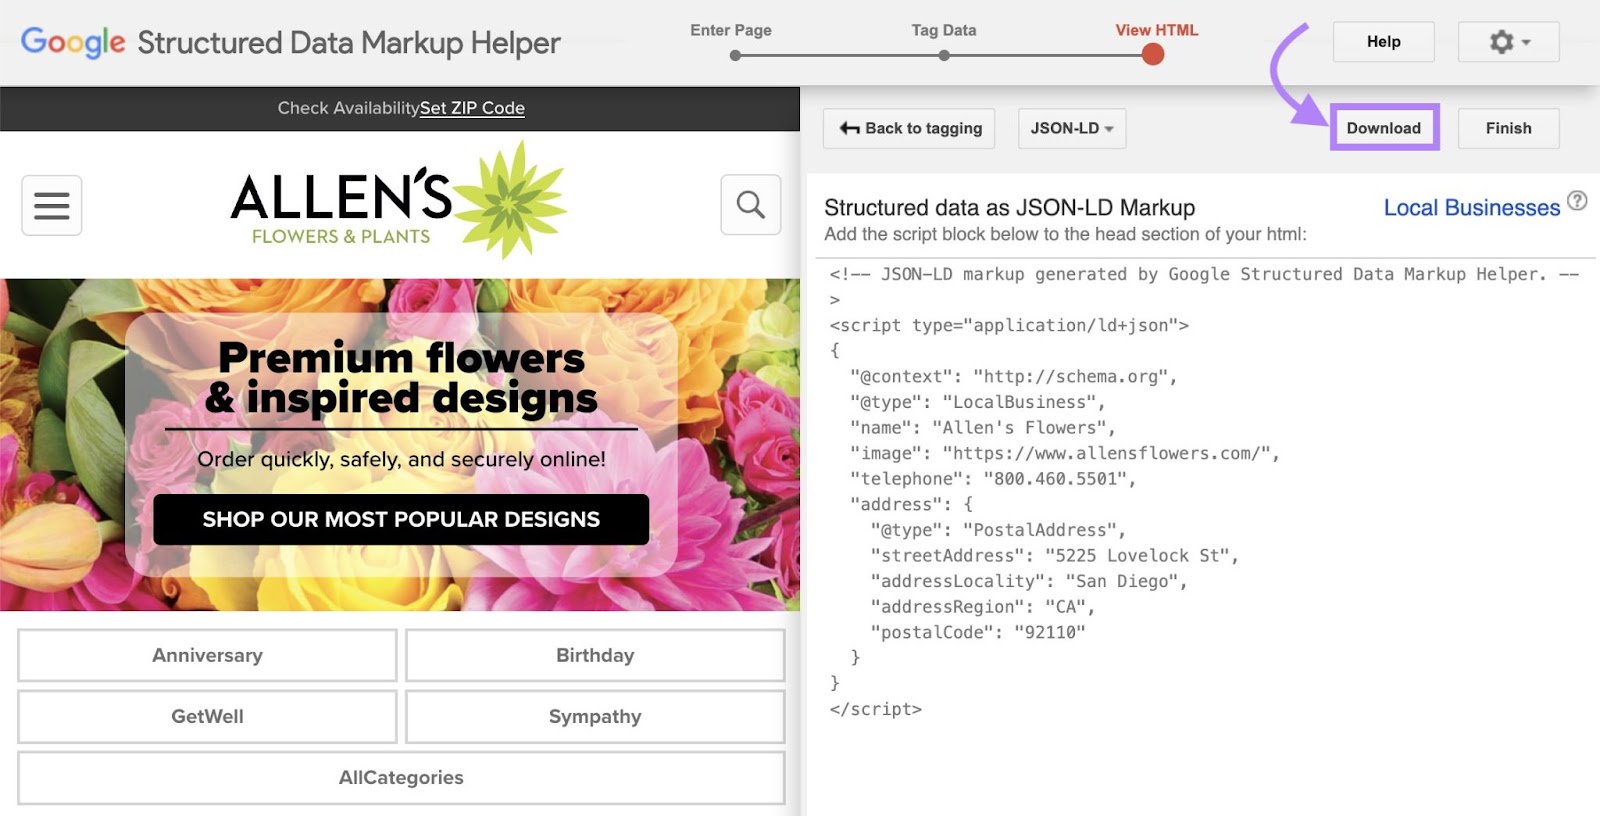Screen dimensions: 1600x816
Task: Open the Sympathy category
Action: coord(595,716)
